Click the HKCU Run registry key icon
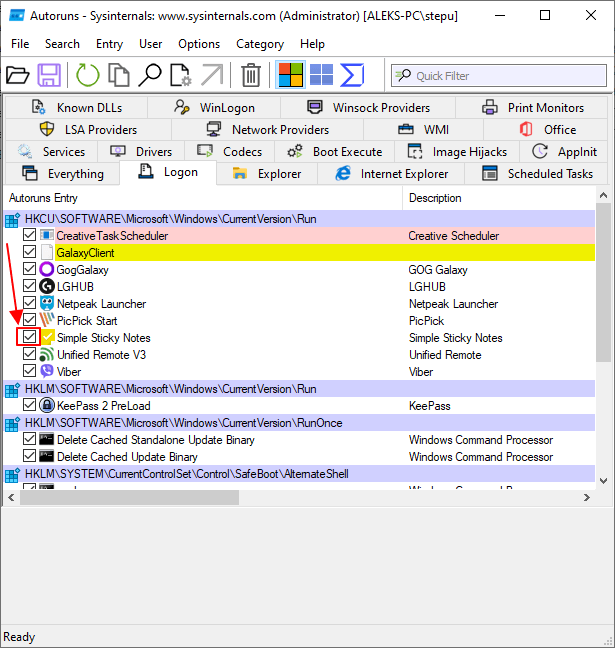 [x=12, y=219]
